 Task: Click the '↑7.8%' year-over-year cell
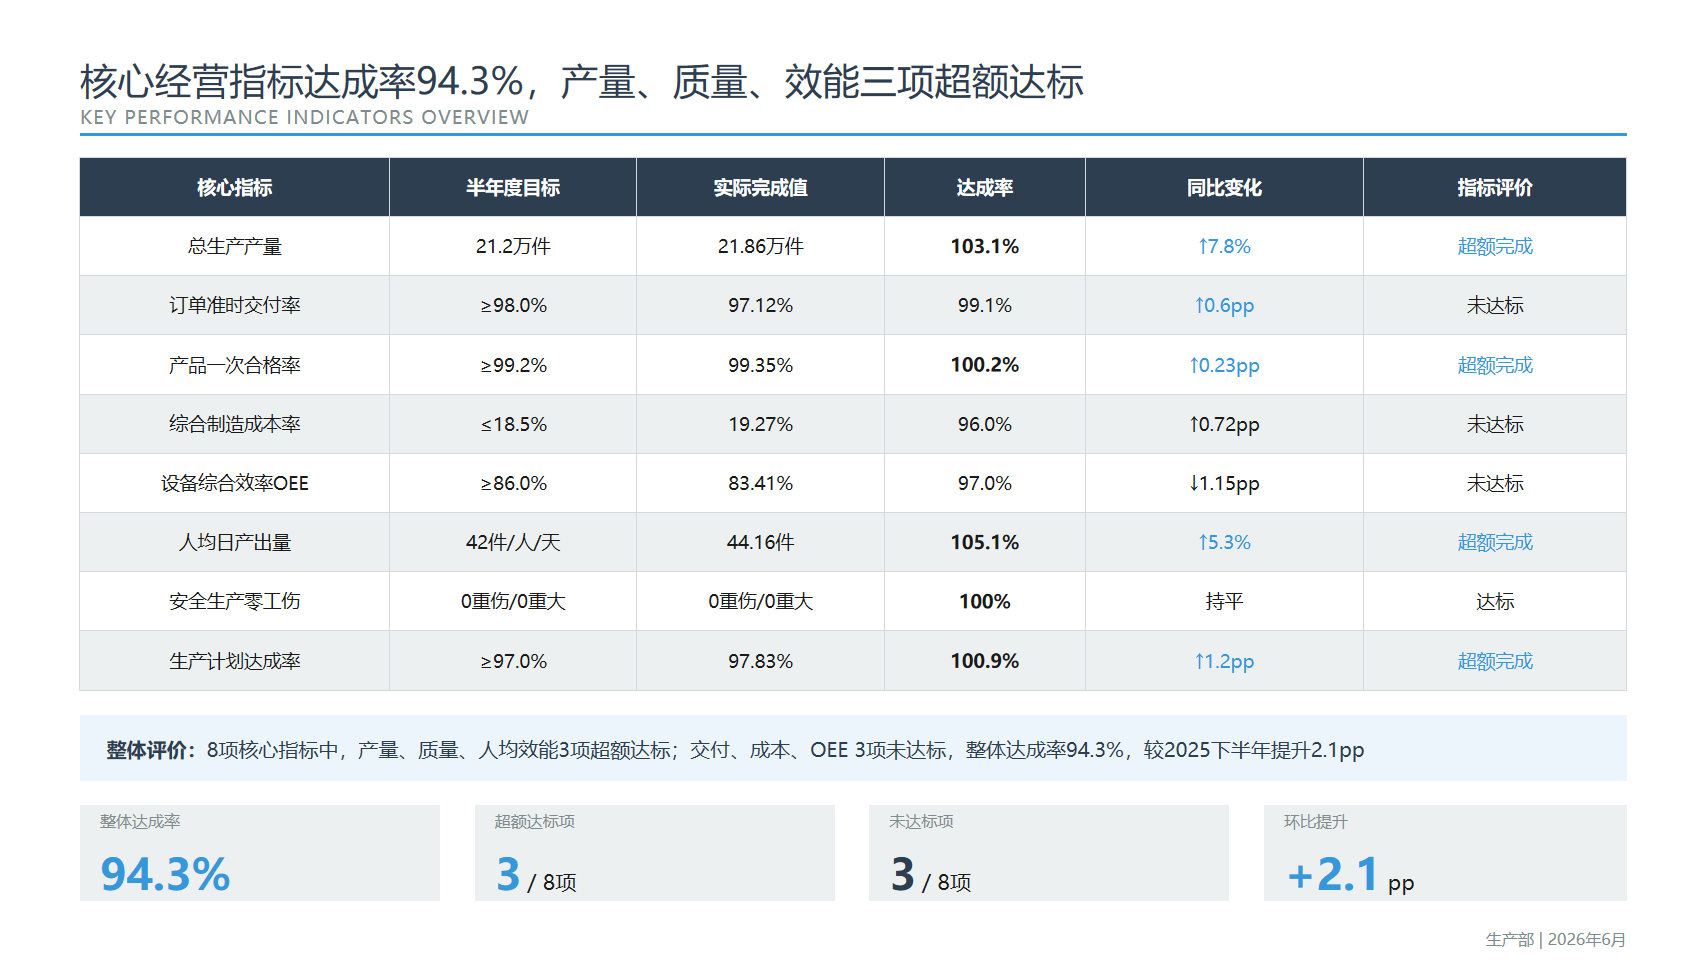[1224, 246]
